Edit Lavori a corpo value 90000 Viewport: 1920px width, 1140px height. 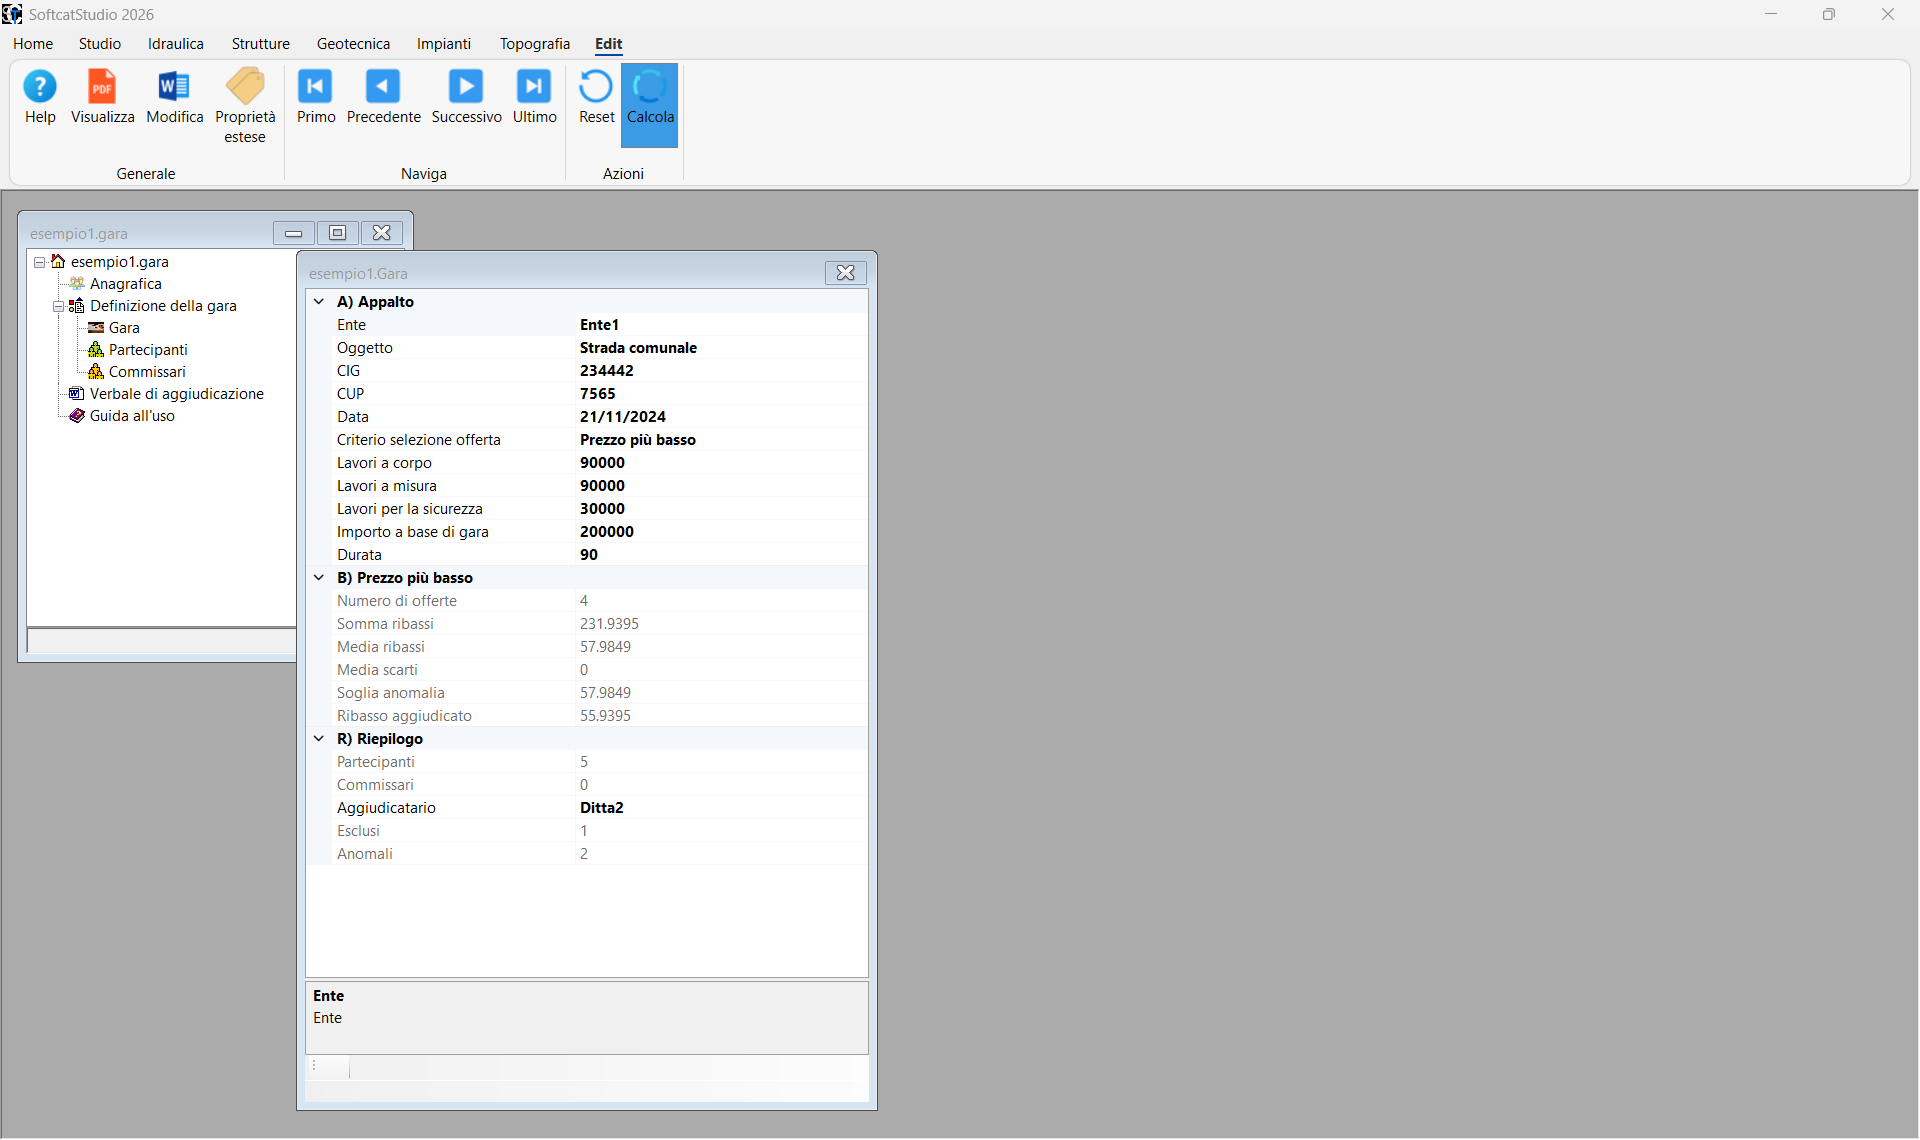tap(722, 463)
